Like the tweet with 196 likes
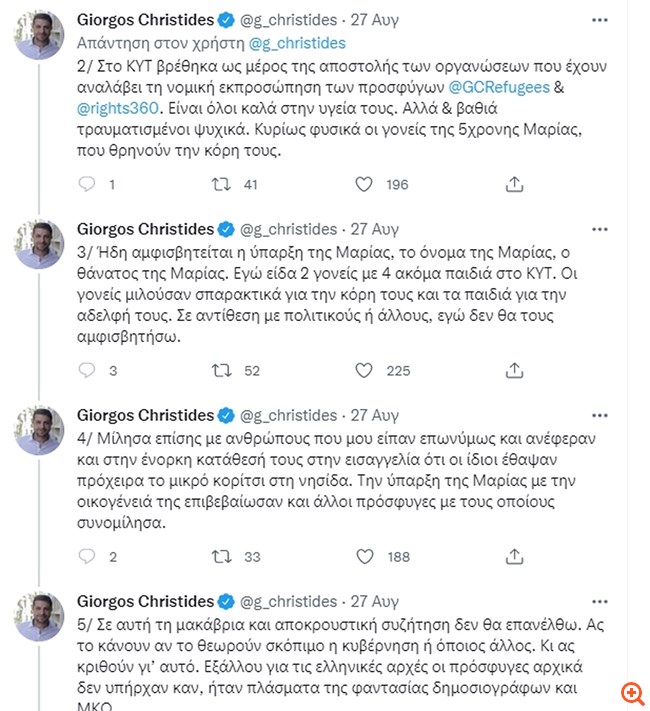Screen dimensions: 650x711 365,184
